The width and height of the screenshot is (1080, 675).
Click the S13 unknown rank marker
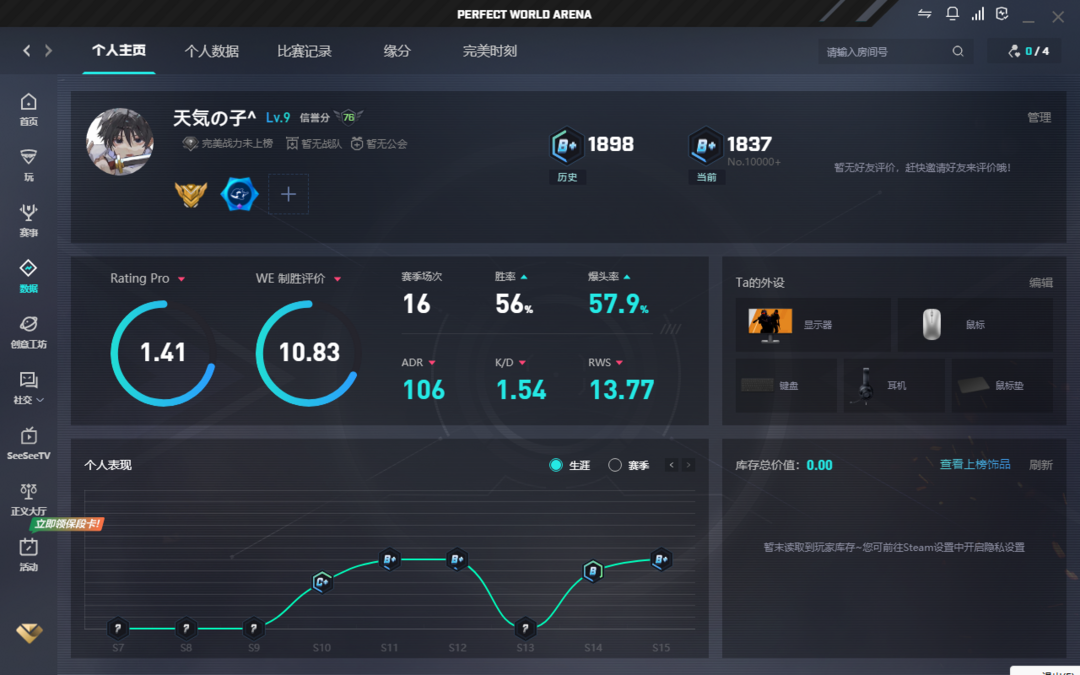(x=525, y=628)
